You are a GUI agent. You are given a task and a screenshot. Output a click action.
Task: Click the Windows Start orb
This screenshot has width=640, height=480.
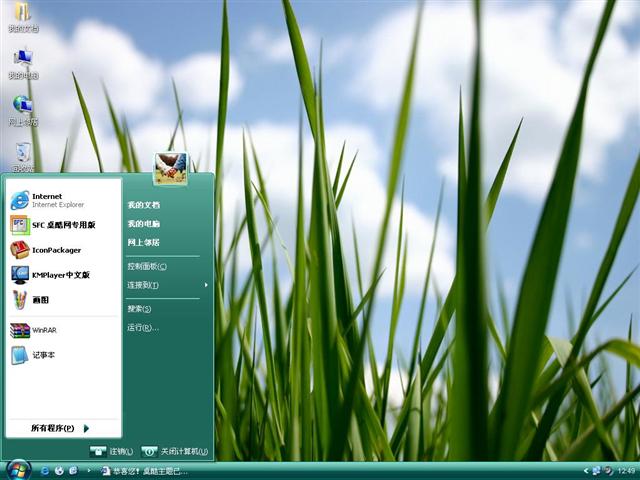(x=18, y=470)
